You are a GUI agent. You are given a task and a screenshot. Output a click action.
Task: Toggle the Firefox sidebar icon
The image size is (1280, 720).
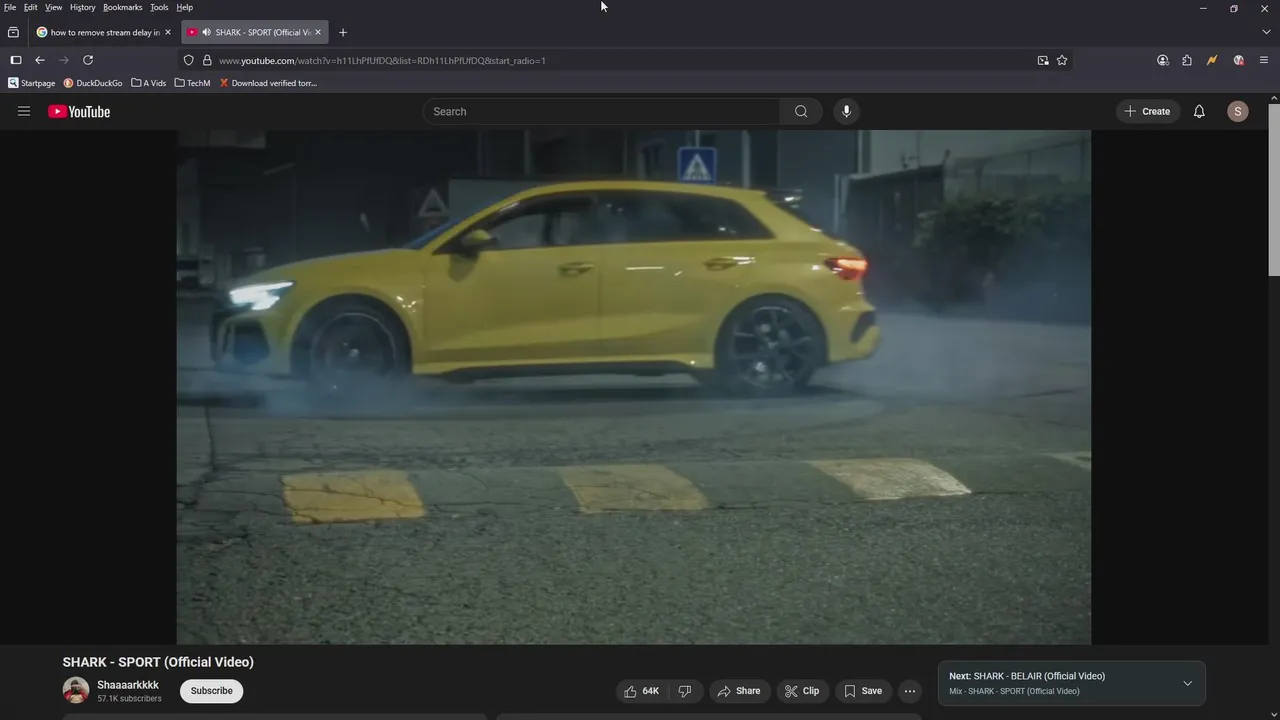point(16,60)
